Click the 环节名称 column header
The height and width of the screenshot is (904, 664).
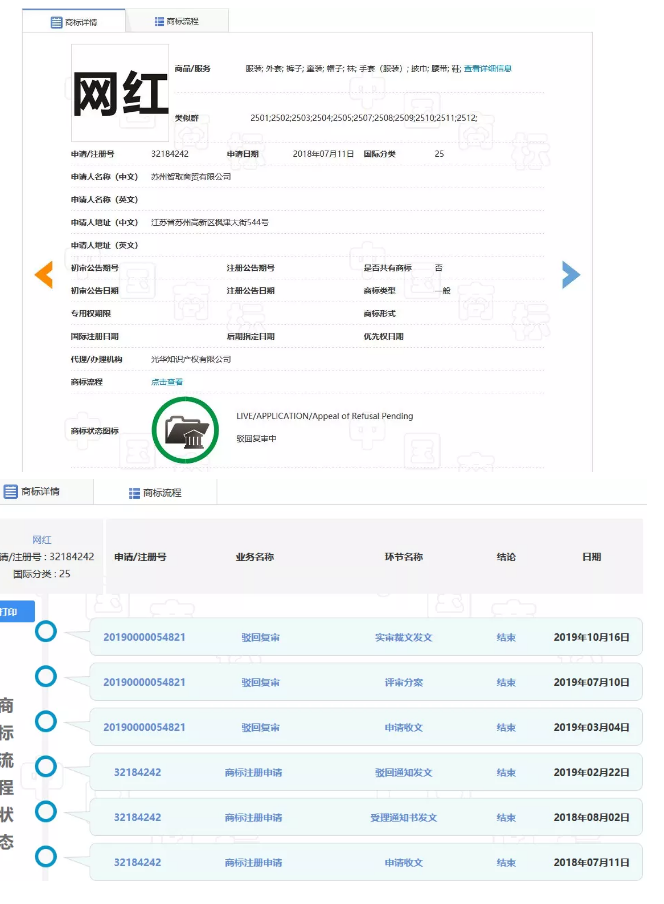point(403,556)
